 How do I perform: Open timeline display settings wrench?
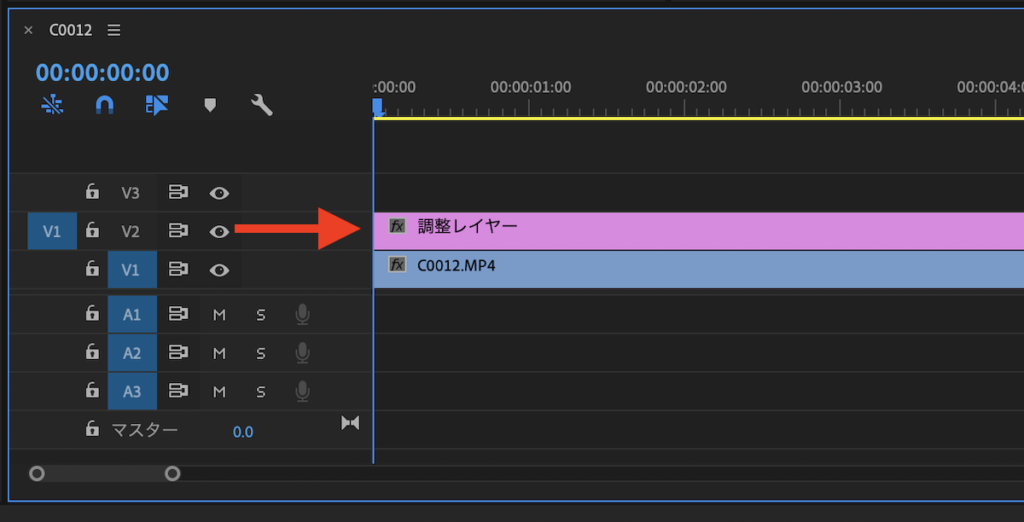tap(262, 105)
